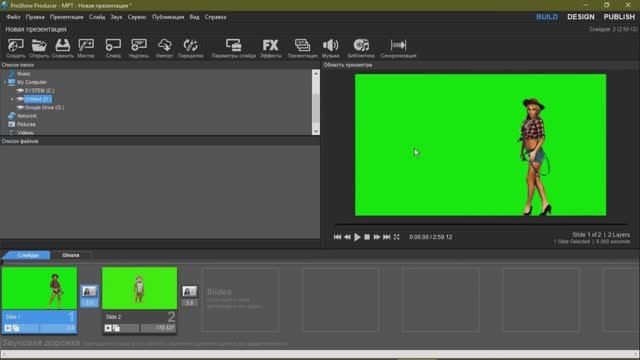Select the Slide 1 thumbnail
The width and height of the screenshot is (640, 360).
(x=39, y=288)
